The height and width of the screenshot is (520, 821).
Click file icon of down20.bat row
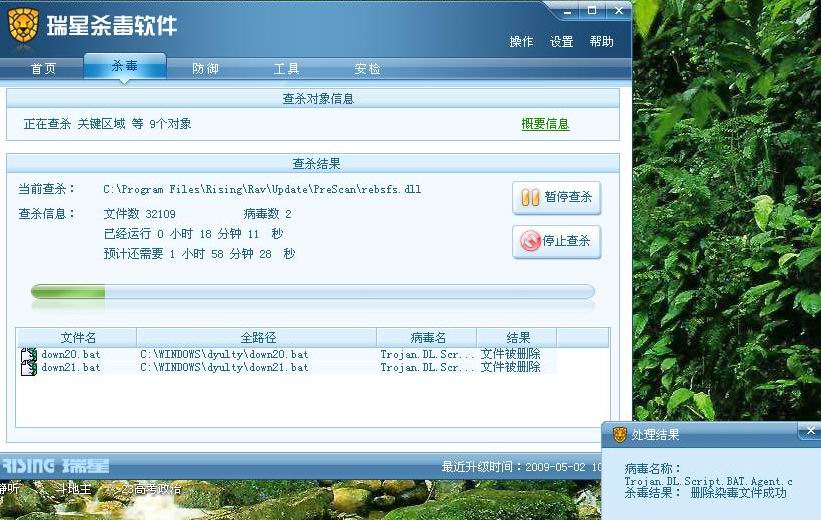28,355
